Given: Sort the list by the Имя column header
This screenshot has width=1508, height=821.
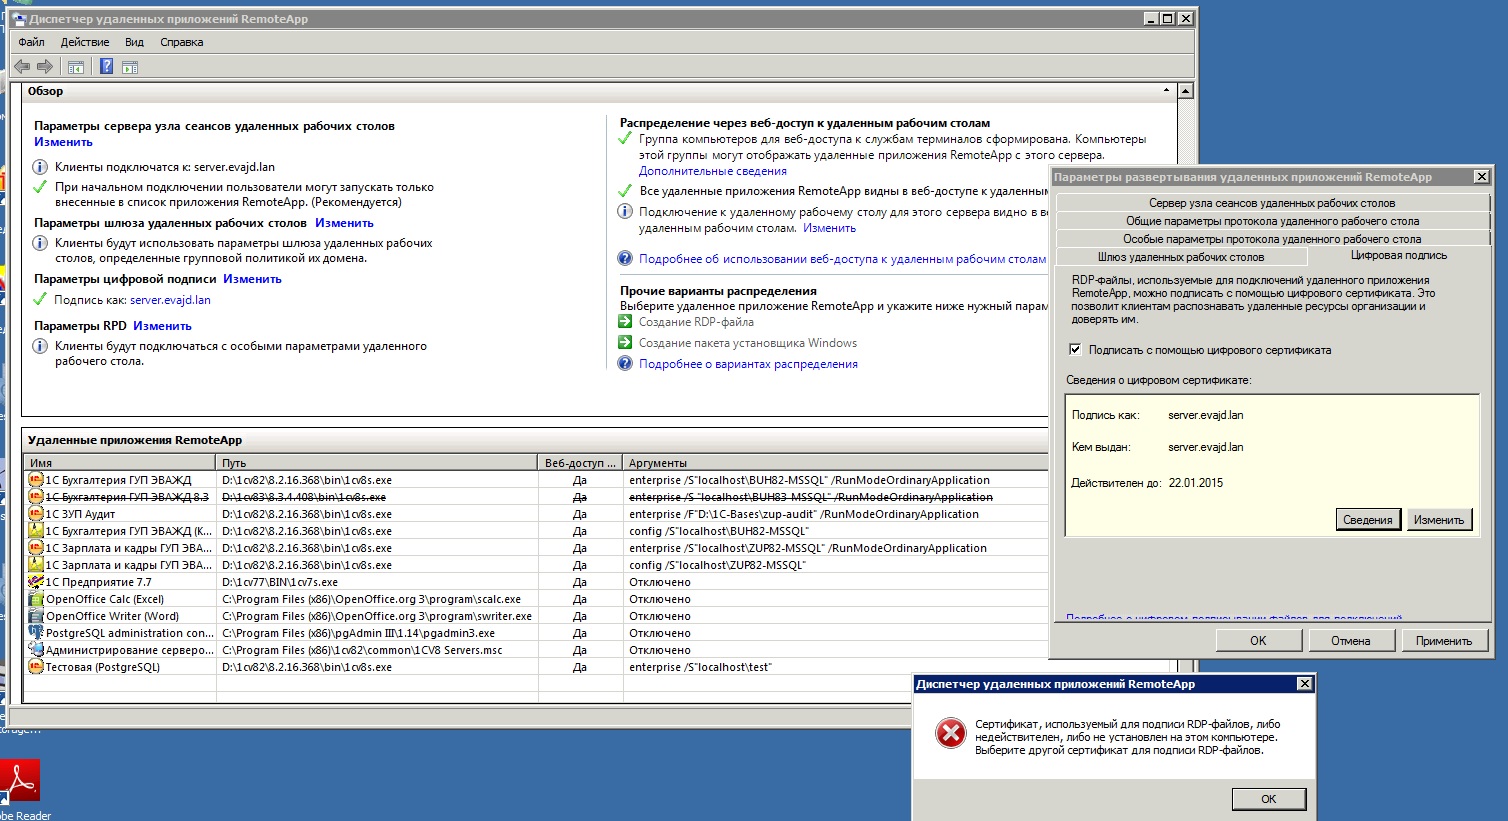Looking at the screenshot, I should click(120, 463).
